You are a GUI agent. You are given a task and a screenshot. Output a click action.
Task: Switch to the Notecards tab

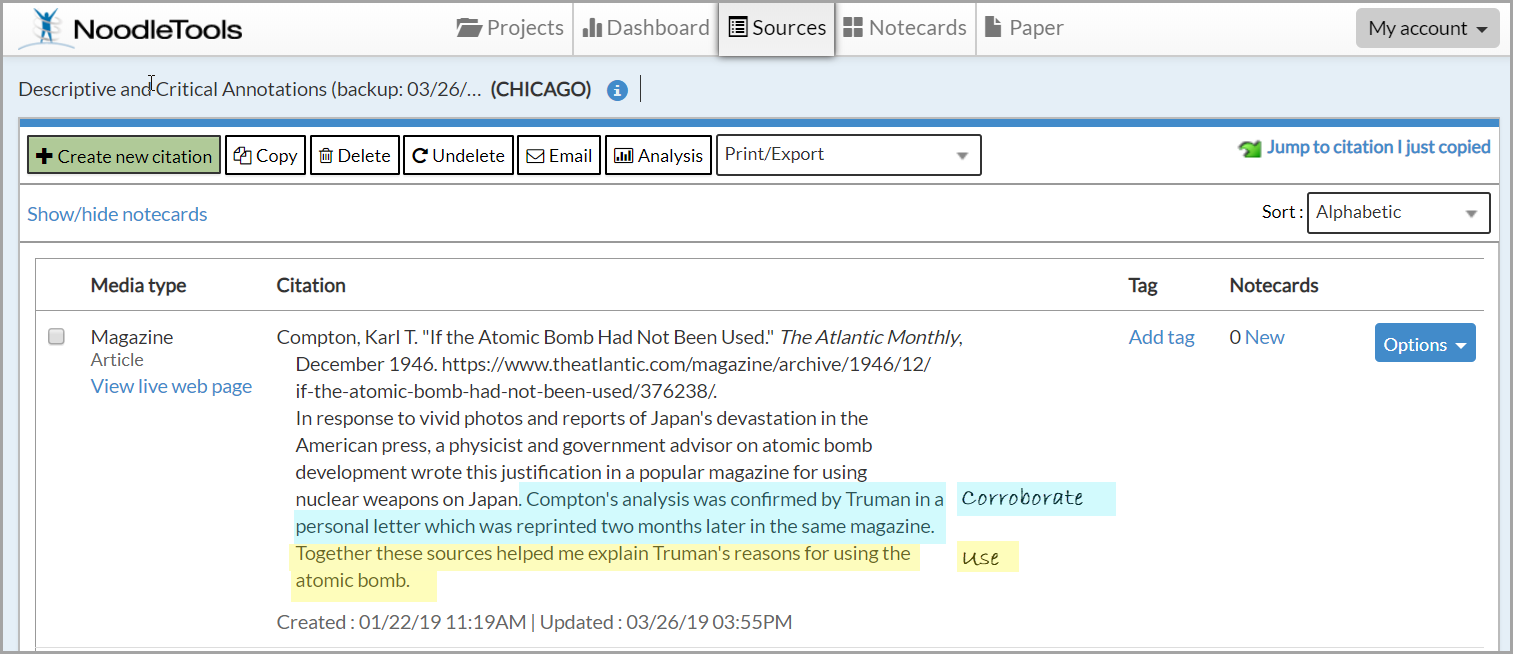tap(904, 27)
